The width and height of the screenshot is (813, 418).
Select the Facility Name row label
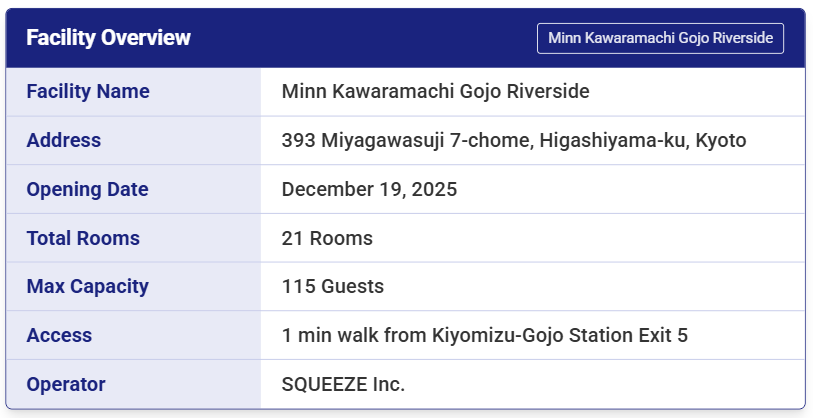(88, 92)
